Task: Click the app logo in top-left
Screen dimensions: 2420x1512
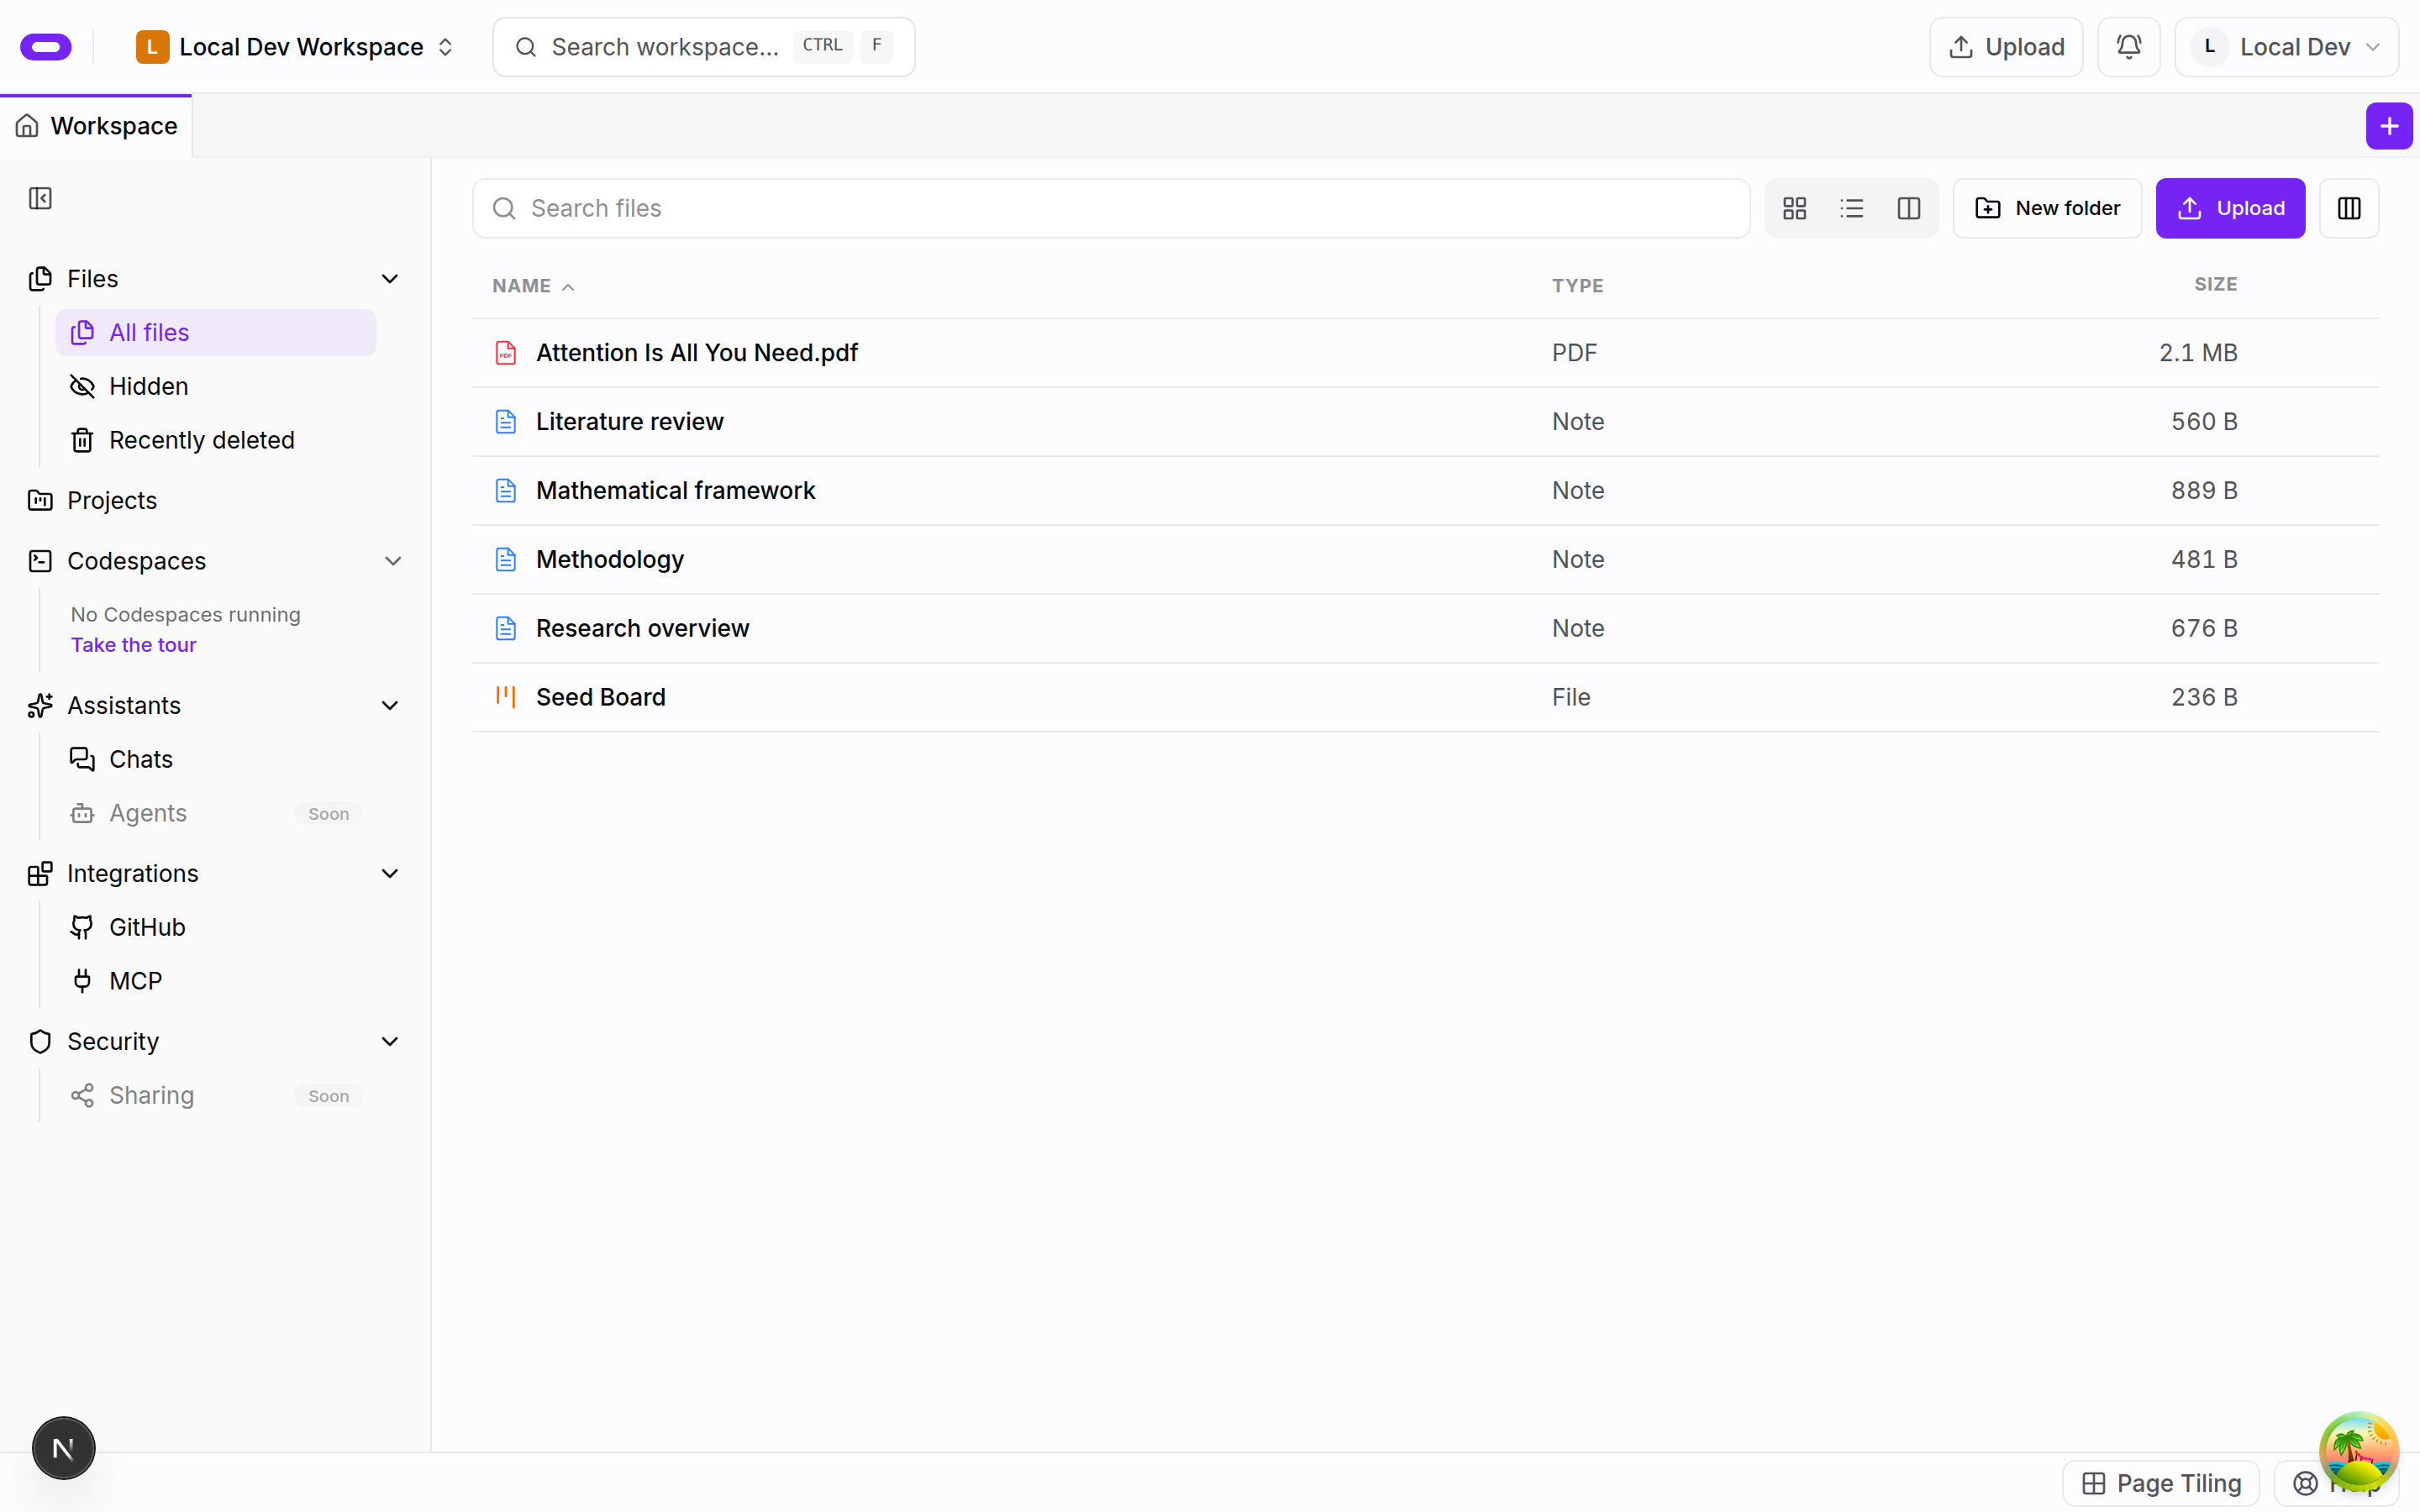Action: pyautogui.click(x=46, y=47)
